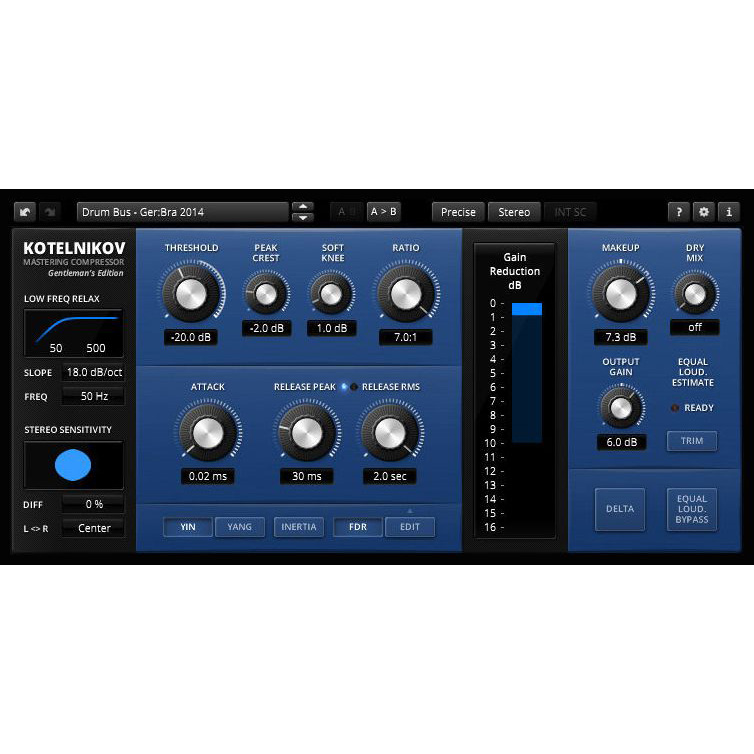Change the Precise quality mode
Screen dimensions: 754x754
tap(458, 212)
